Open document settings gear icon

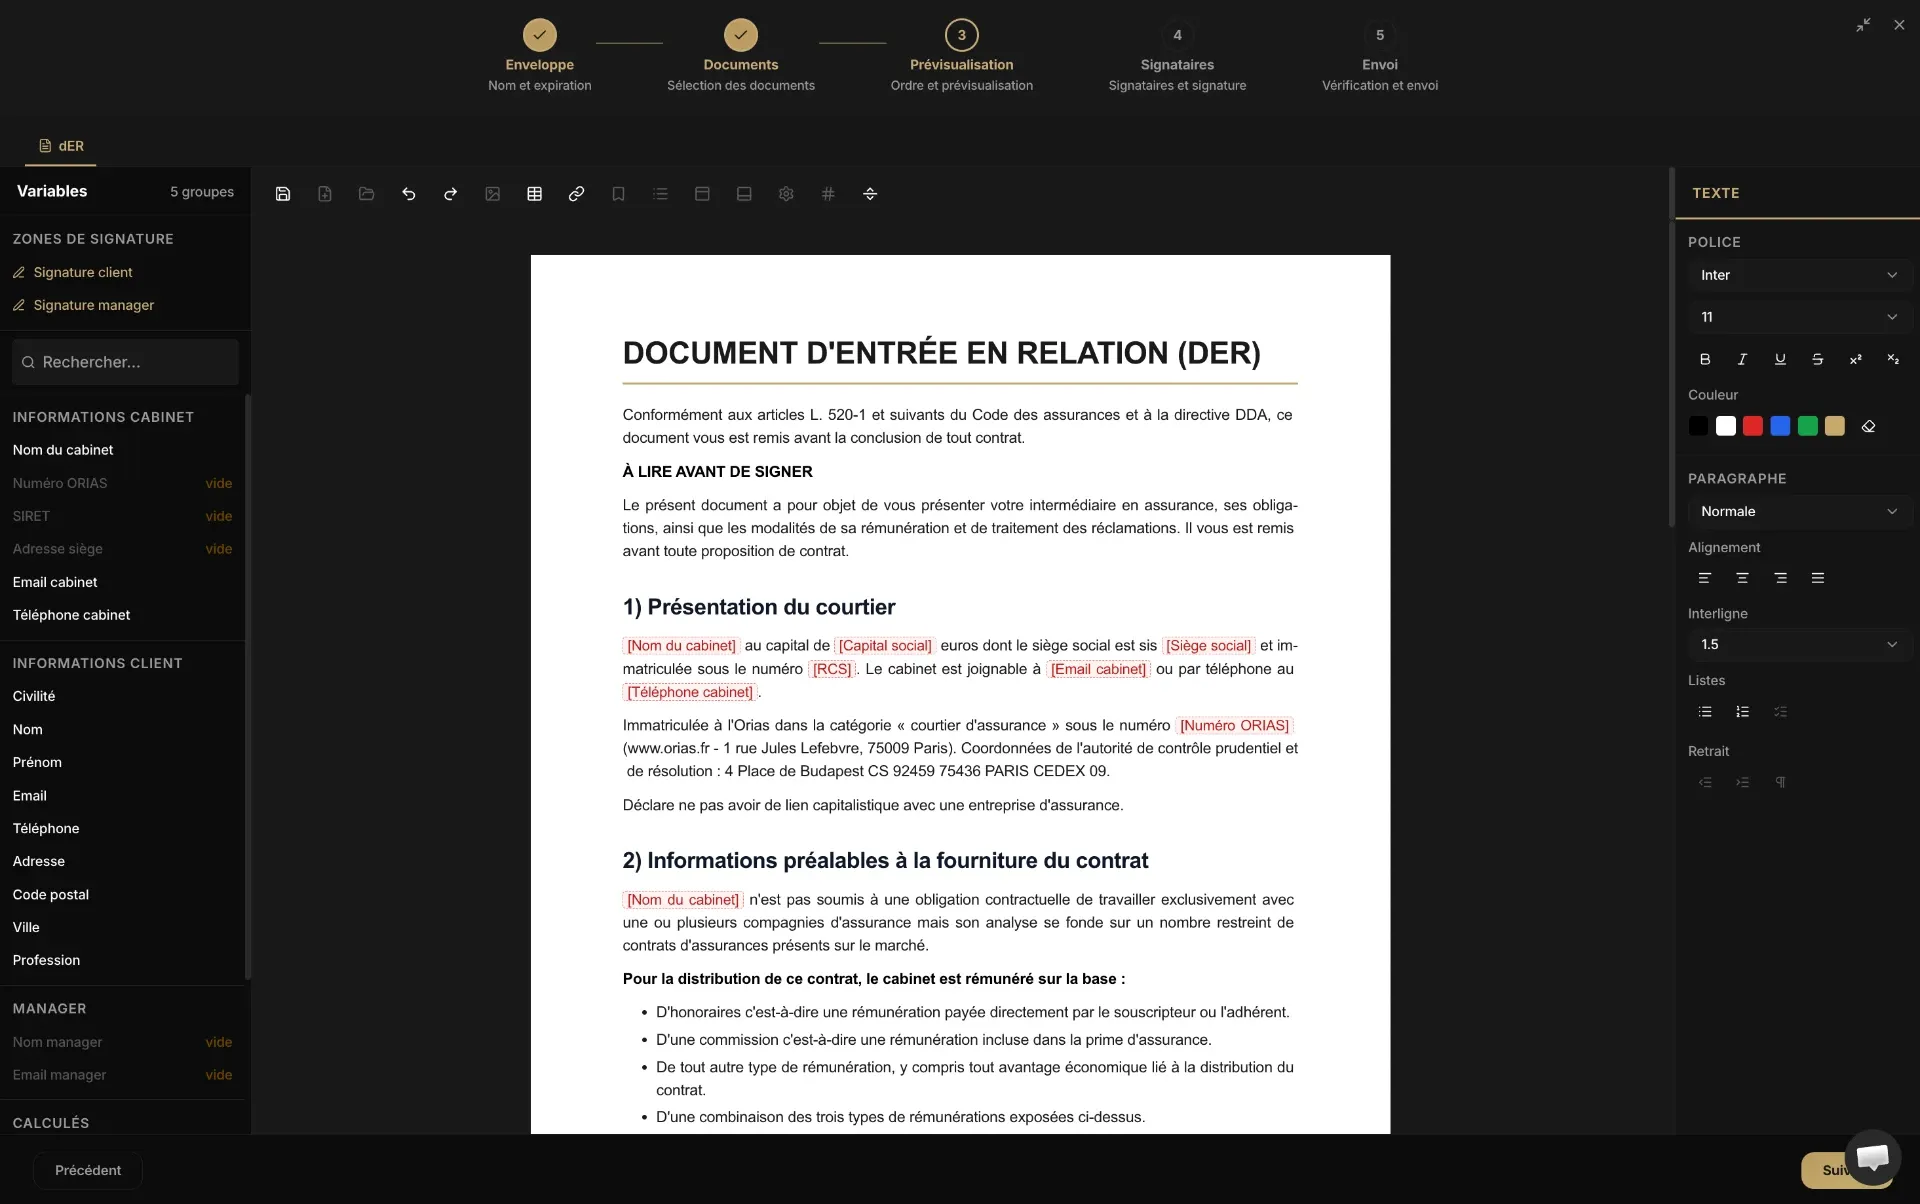(x=786, y=194)
